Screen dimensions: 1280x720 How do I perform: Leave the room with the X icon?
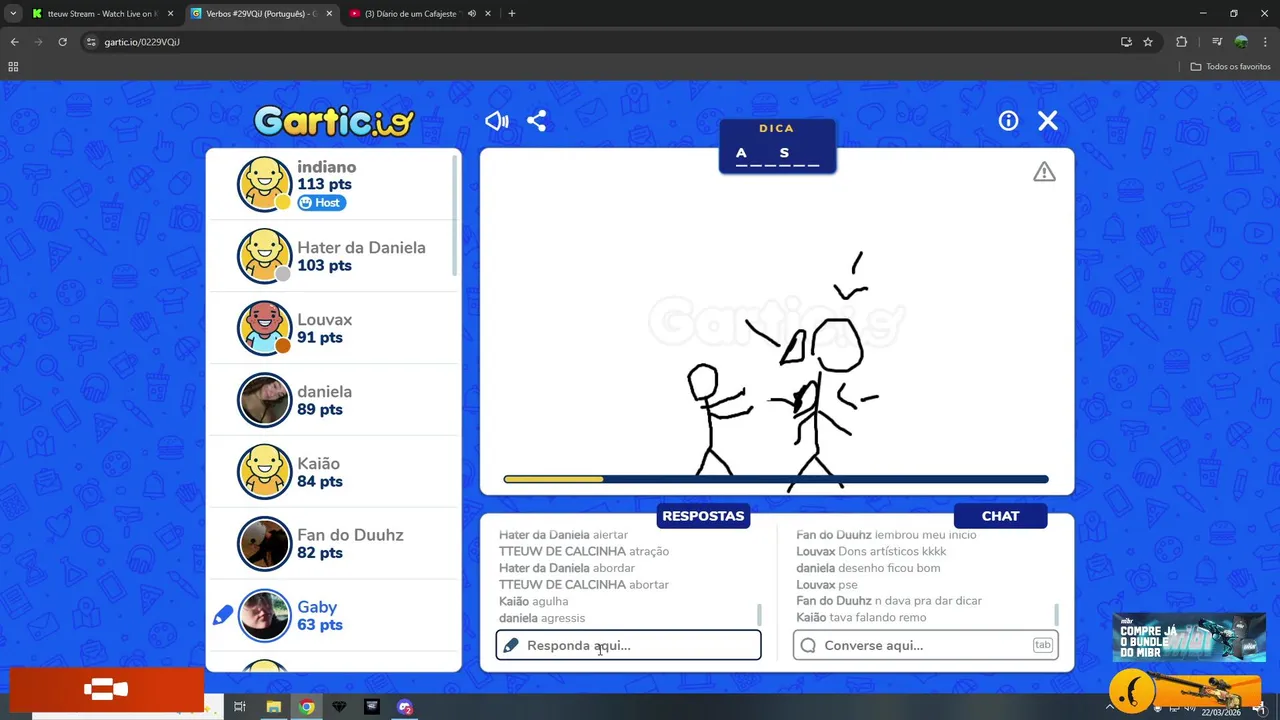[x=1047, y=121]
